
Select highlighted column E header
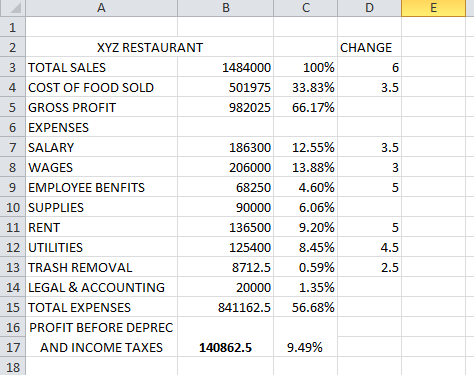(x=433, y=8)
